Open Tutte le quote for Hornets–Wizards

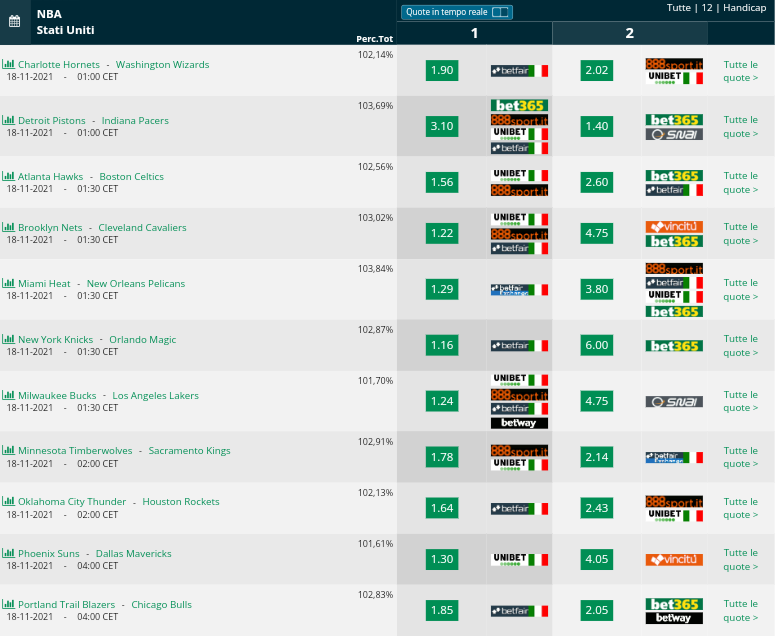pyautogui.click(x=740, y=71)
